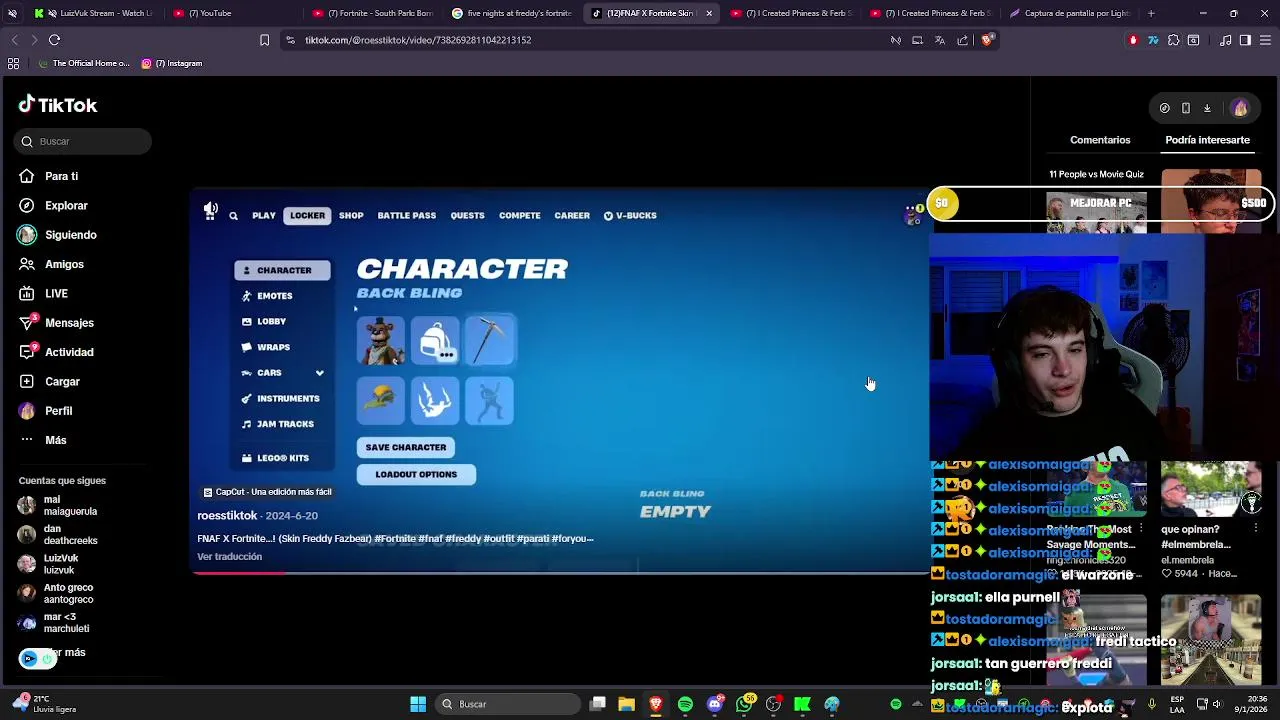Open the browser extensions puzzle icon
The image size is (1280, 720).
1173,40
